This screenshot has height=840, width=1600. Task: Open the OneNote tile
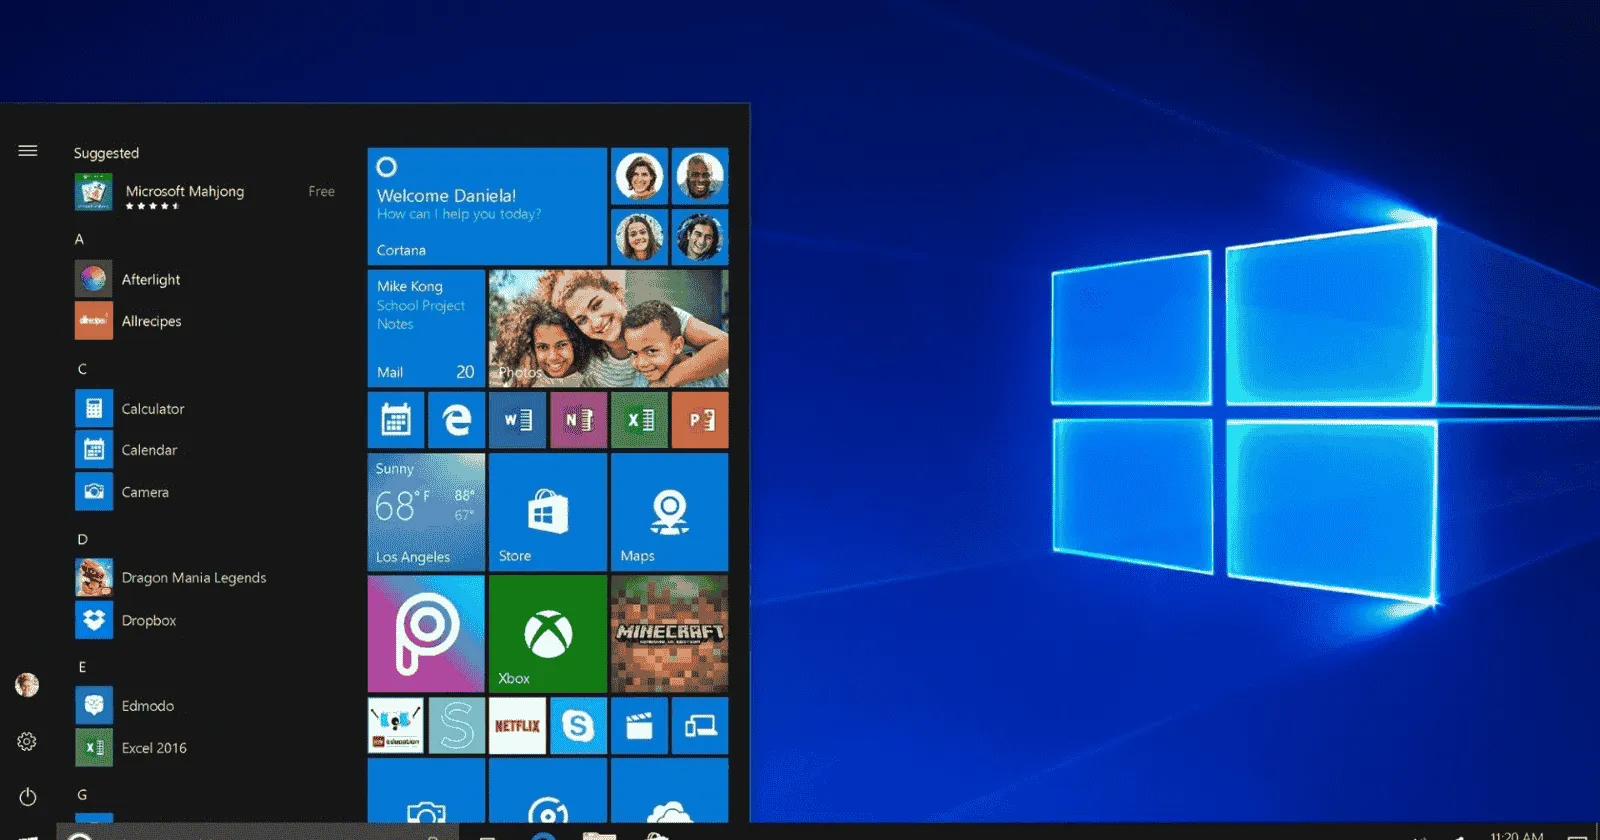578,420
